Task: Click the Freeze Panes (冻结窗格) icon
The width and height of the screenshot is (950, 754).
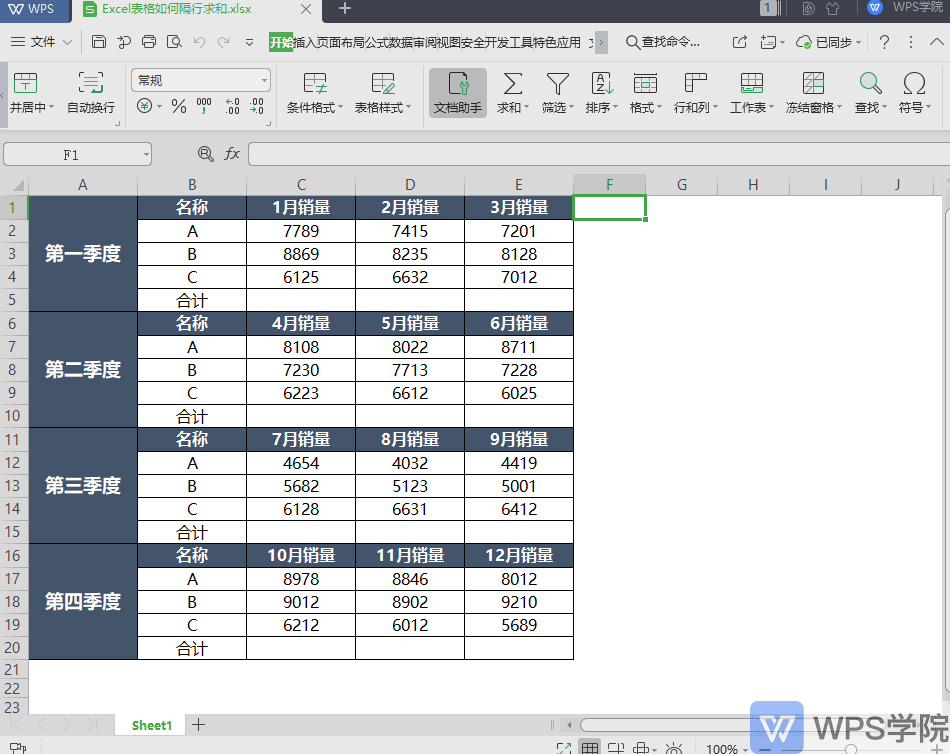Action: pos(813,84)
